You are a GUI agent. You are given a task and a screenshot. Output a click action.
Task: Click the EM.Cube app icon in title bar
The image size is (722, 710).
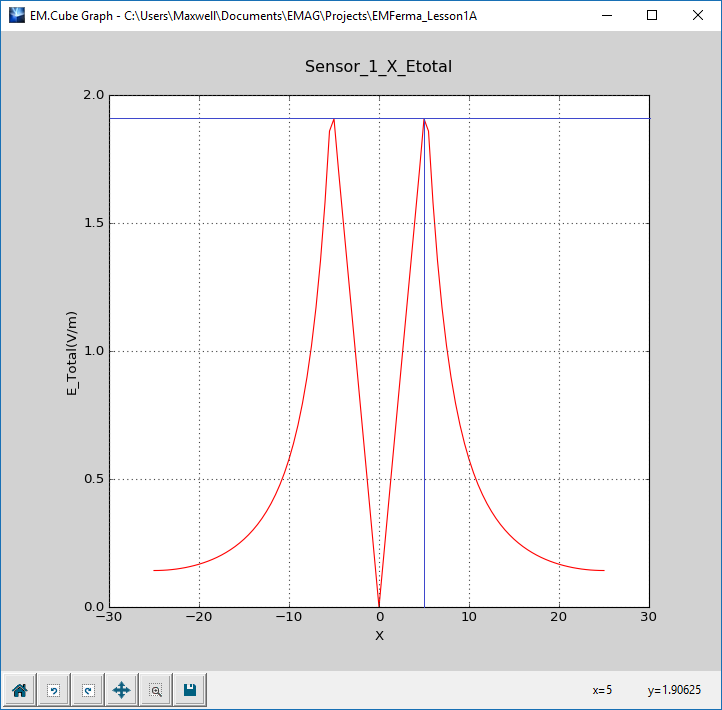pos(15,15)
